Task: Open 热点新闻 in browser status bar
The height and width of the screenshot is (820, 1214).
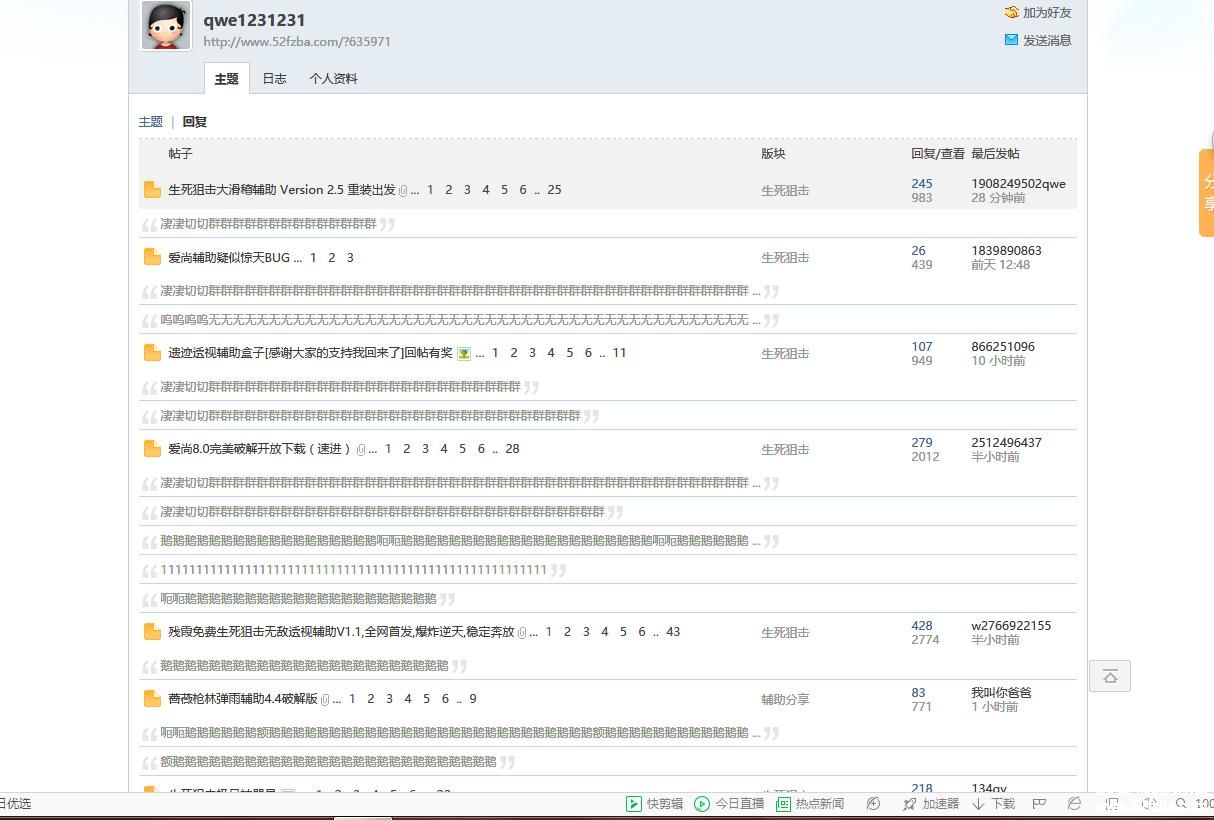Action: coord(810,804)
